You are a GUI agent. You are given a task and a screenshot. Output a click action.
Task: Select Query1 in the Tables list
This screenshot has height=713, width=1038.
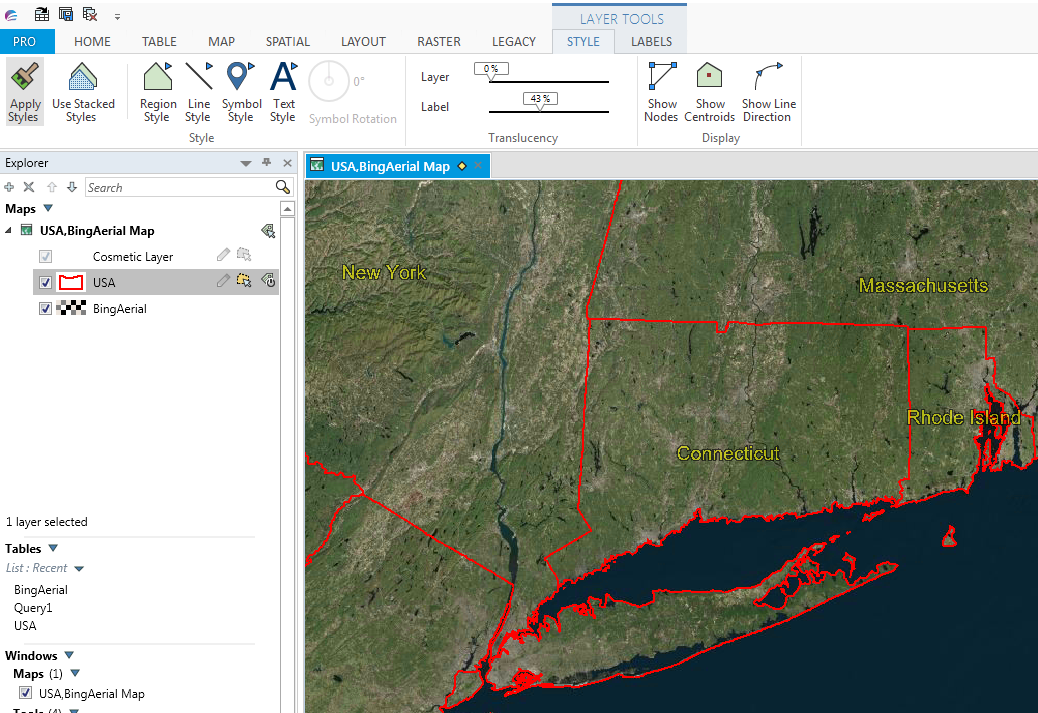coord(32,608)
